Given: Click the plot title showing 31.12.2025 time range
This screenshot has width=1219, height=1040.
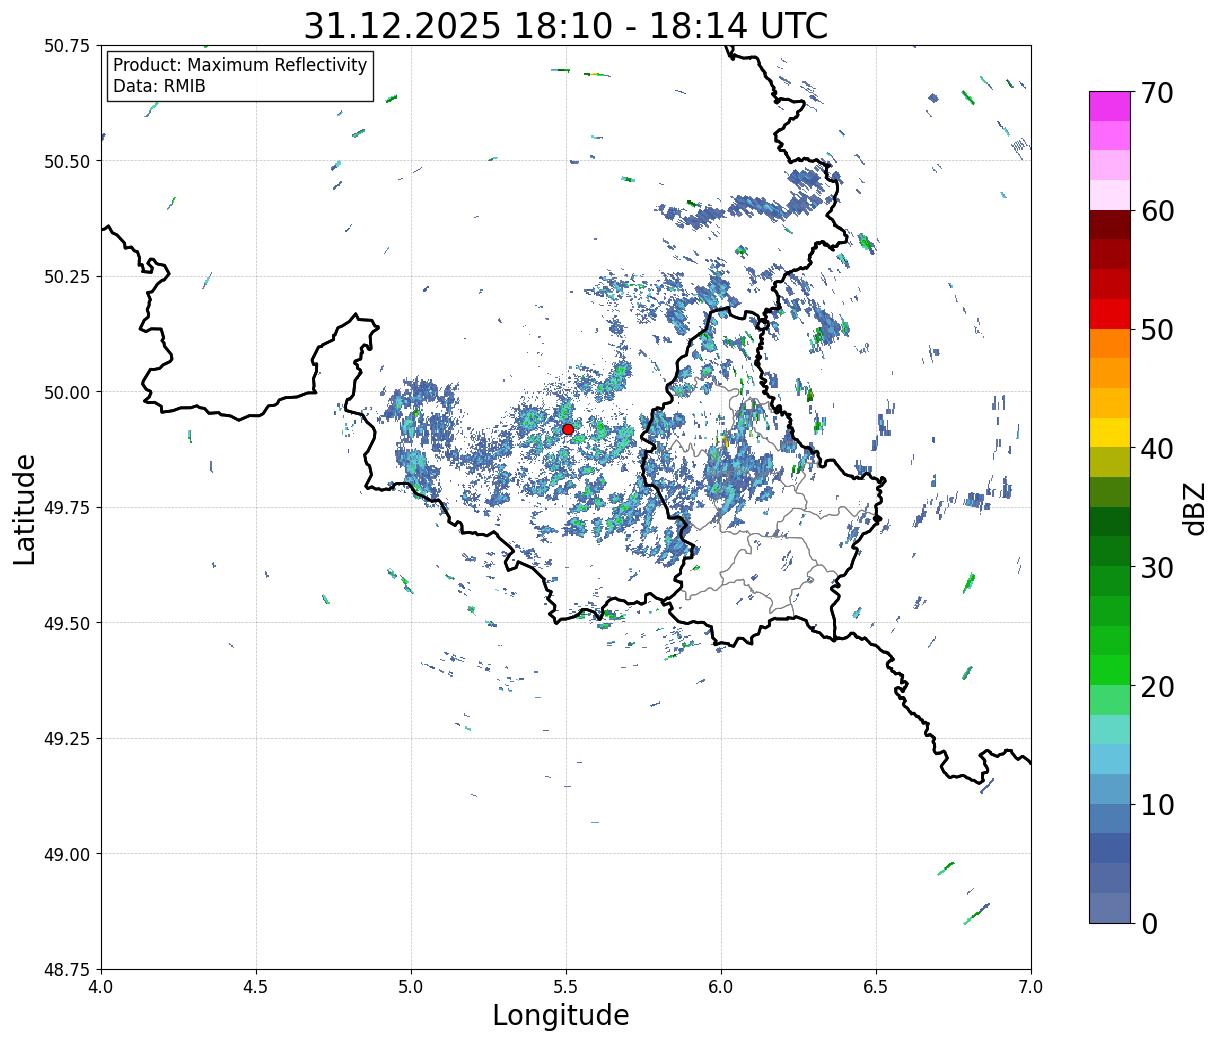Looking at the screenshot, I should [x=566, y=25].
